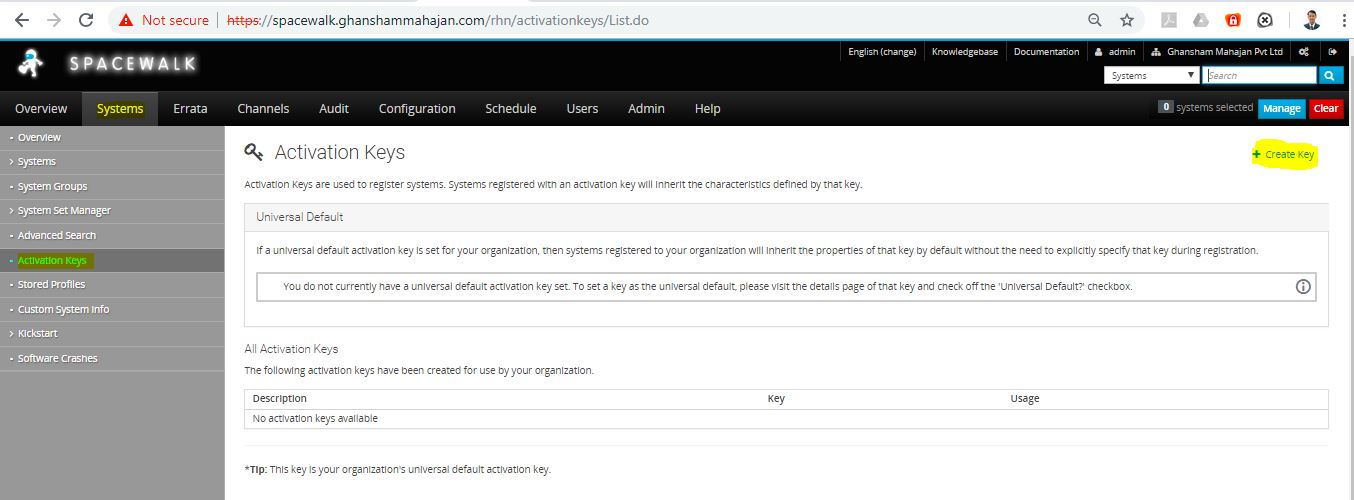Expand Kickstart in the sidebar
1354x500 pixels.
pos(38,334)
